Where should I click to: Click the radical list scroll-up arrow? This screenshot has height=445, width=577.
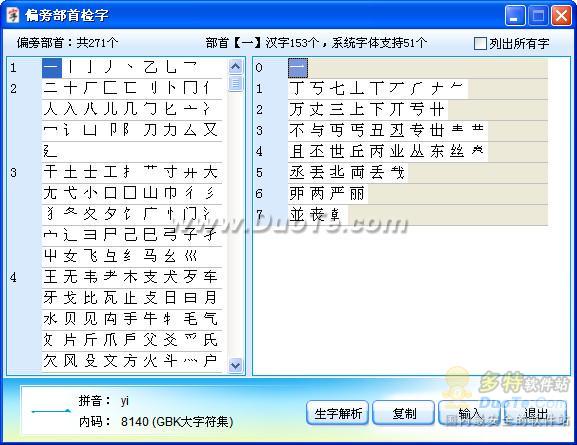point(236,67)
